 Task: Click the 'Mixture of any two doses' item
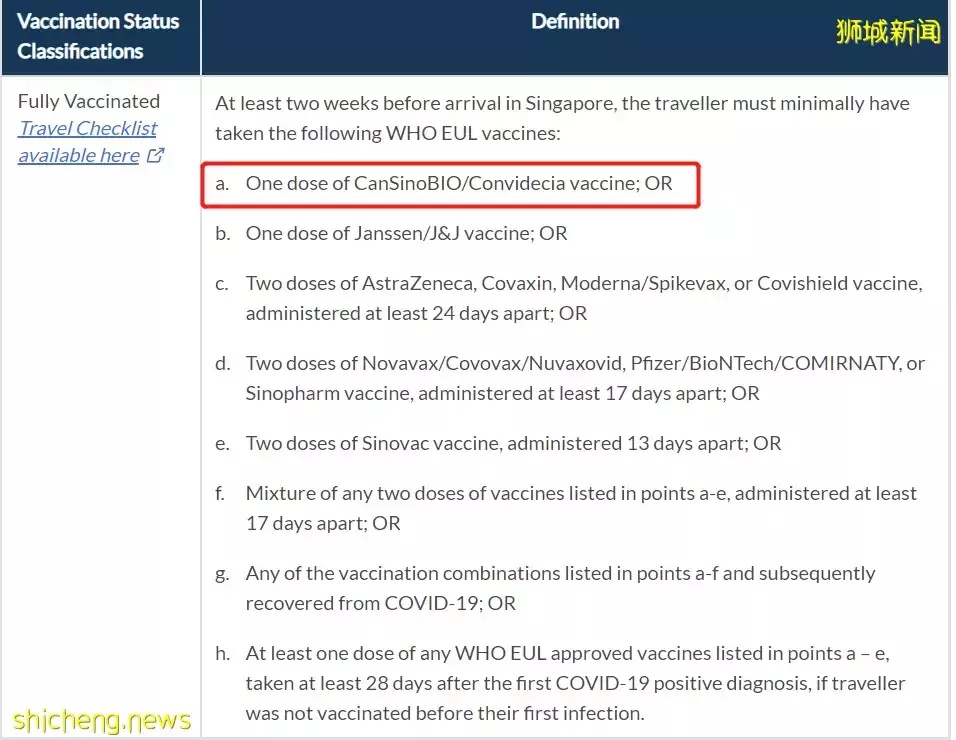(x=580, y=493)
